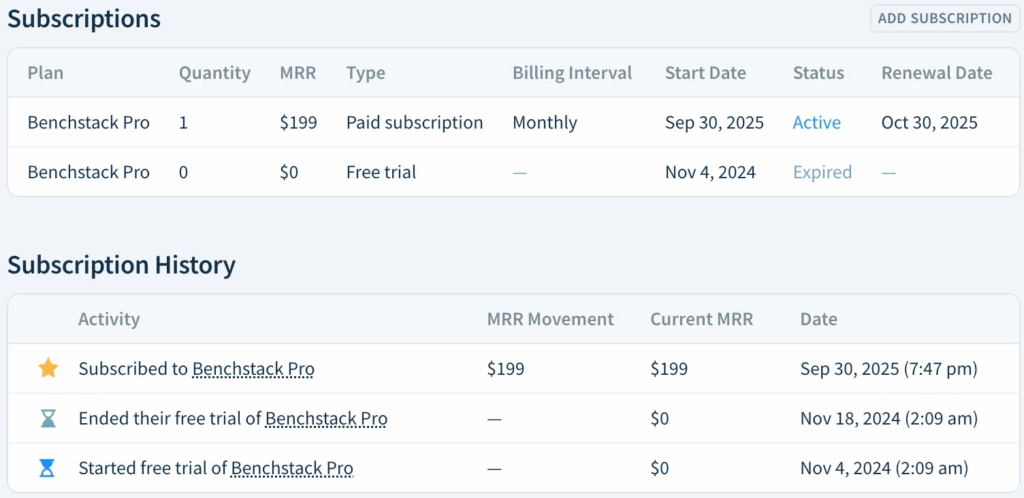This screenshot has width=1024, height=498.
Task: Select the free trial Benchstack Pro plan row
Action: pos(89,172)
